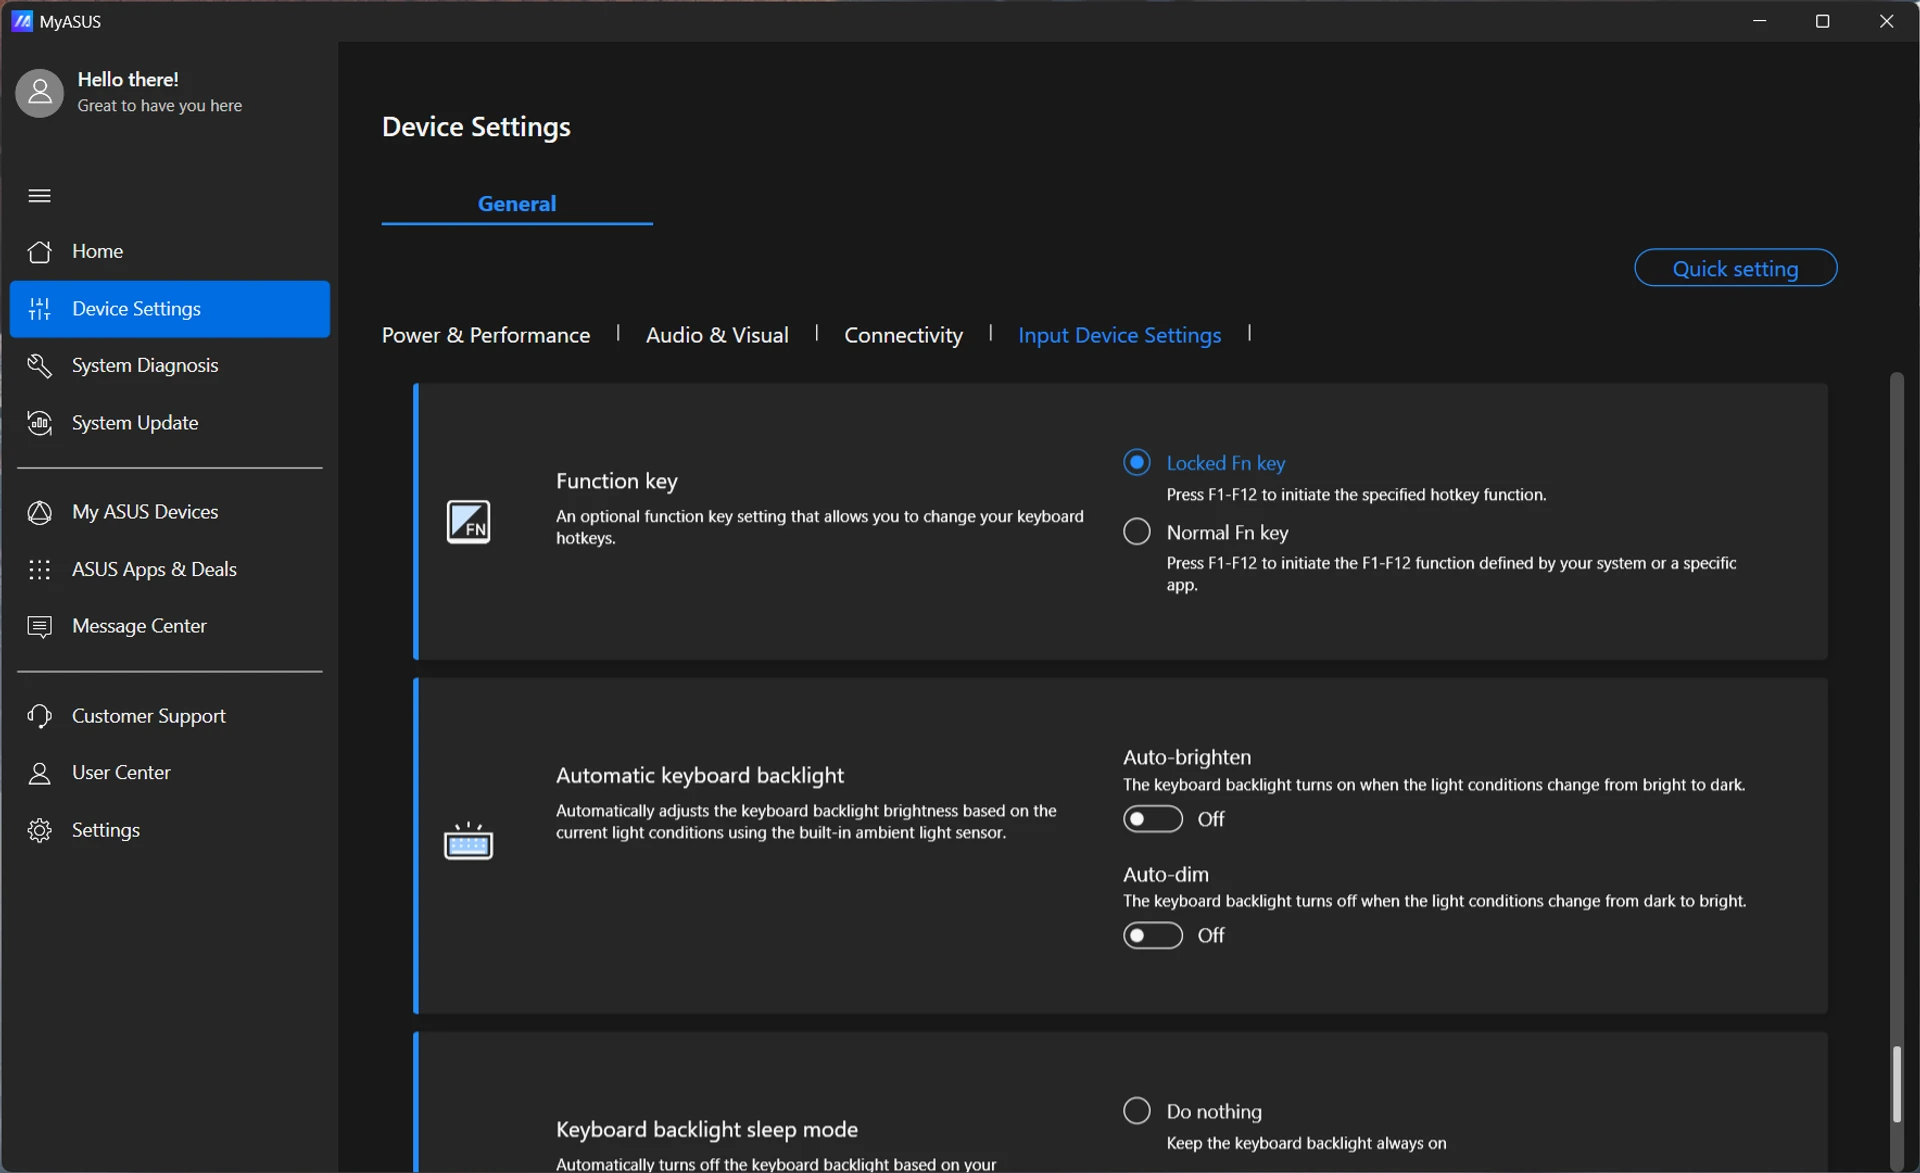Screen dimensions: 1920x1173
Task: Select the Do nothing radio option
Action: (1137, 1111)
